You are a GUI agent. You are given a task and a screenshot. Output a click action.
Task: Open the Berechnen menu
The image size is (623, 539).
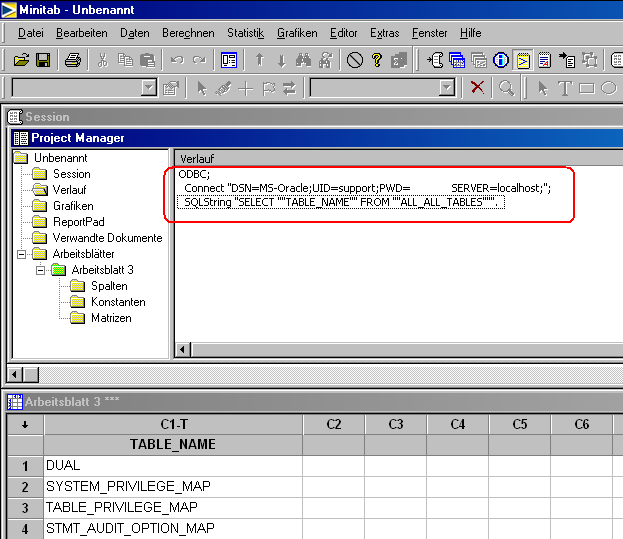tap(188, 33)
